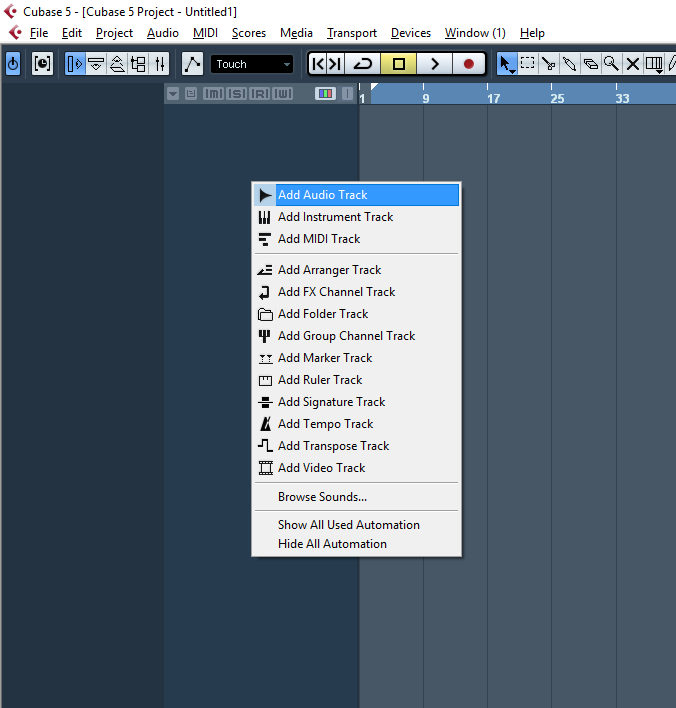Activate the red Record button
Viewport: 676px width, 708px height.
click(469, 64)
